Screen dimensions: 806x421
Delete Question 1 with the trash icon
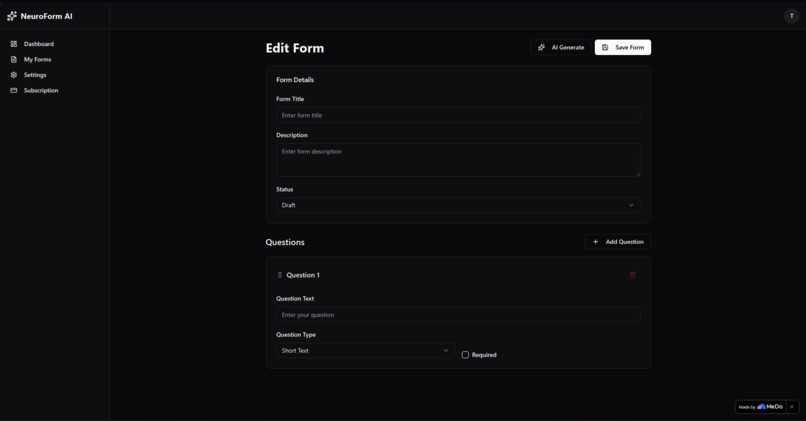(632, 275)
